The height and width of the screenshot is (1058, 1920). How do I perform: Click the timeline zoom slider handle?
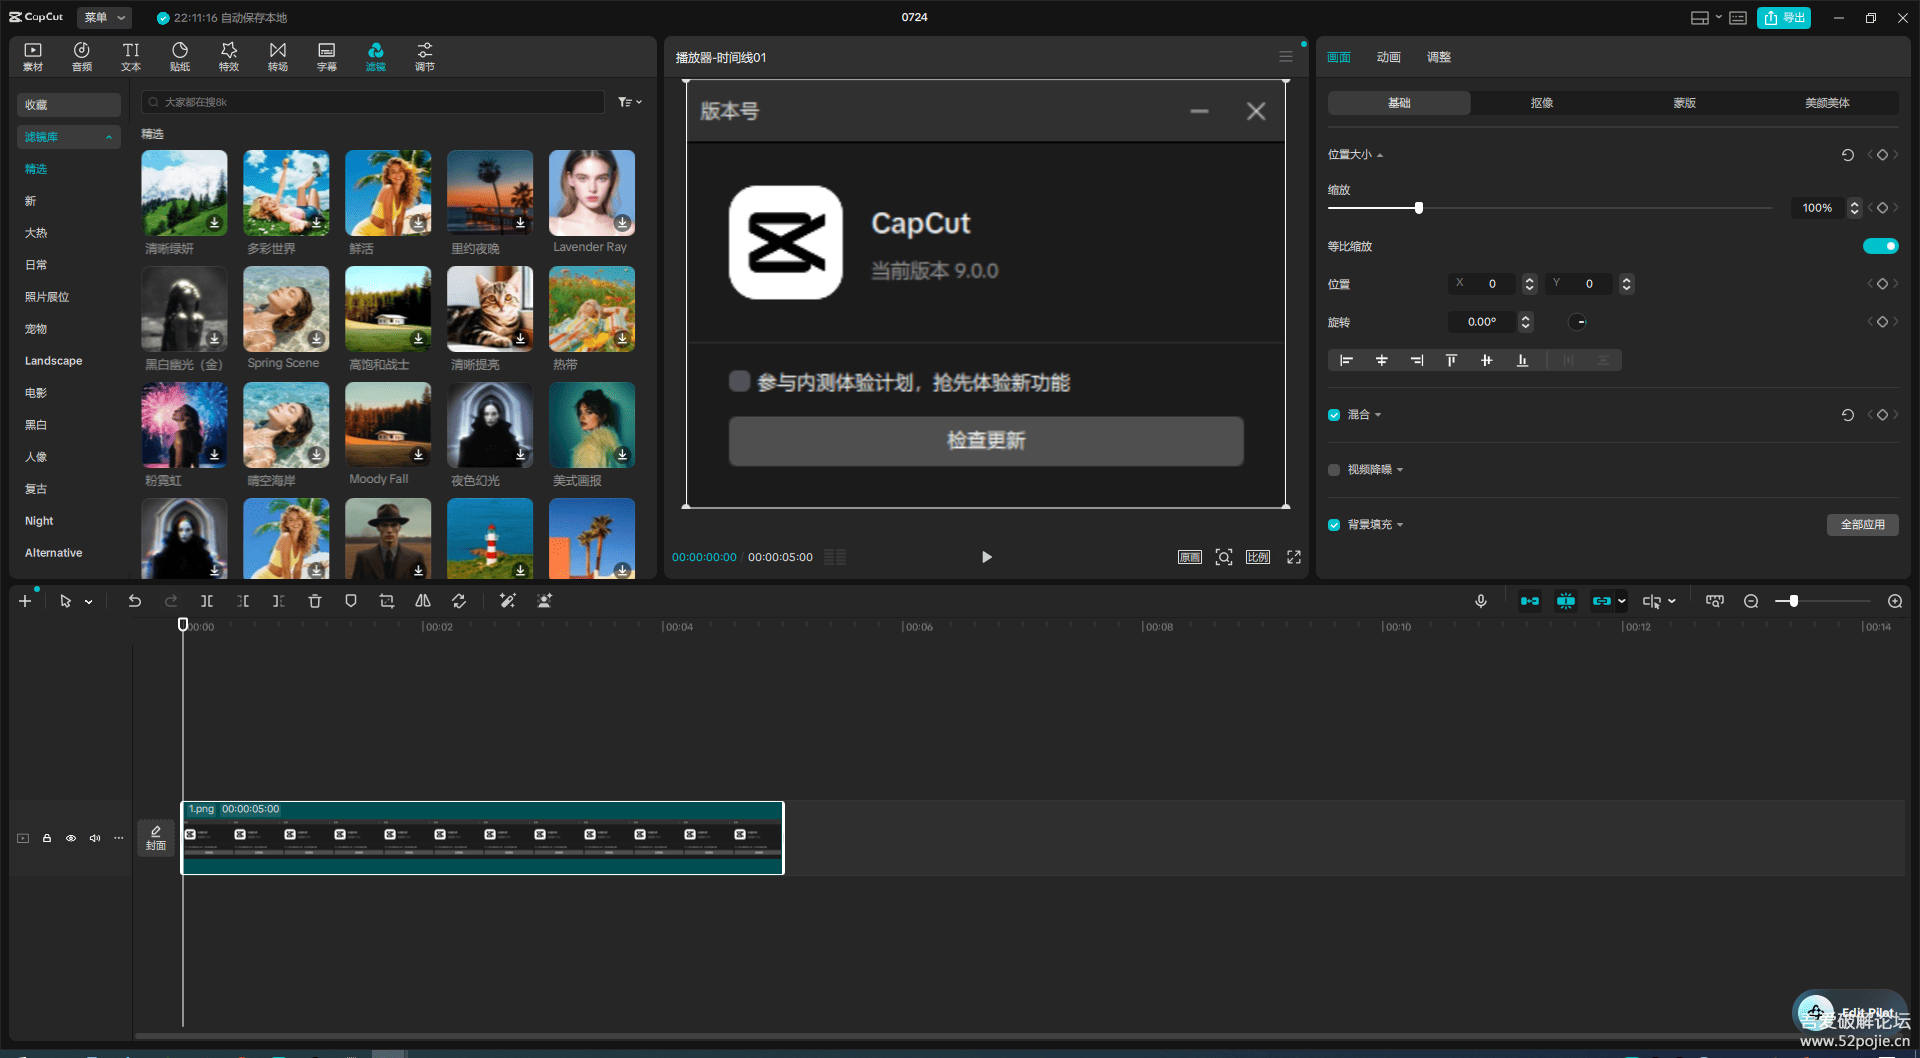pyautogui.click(x=1794, y=601)
